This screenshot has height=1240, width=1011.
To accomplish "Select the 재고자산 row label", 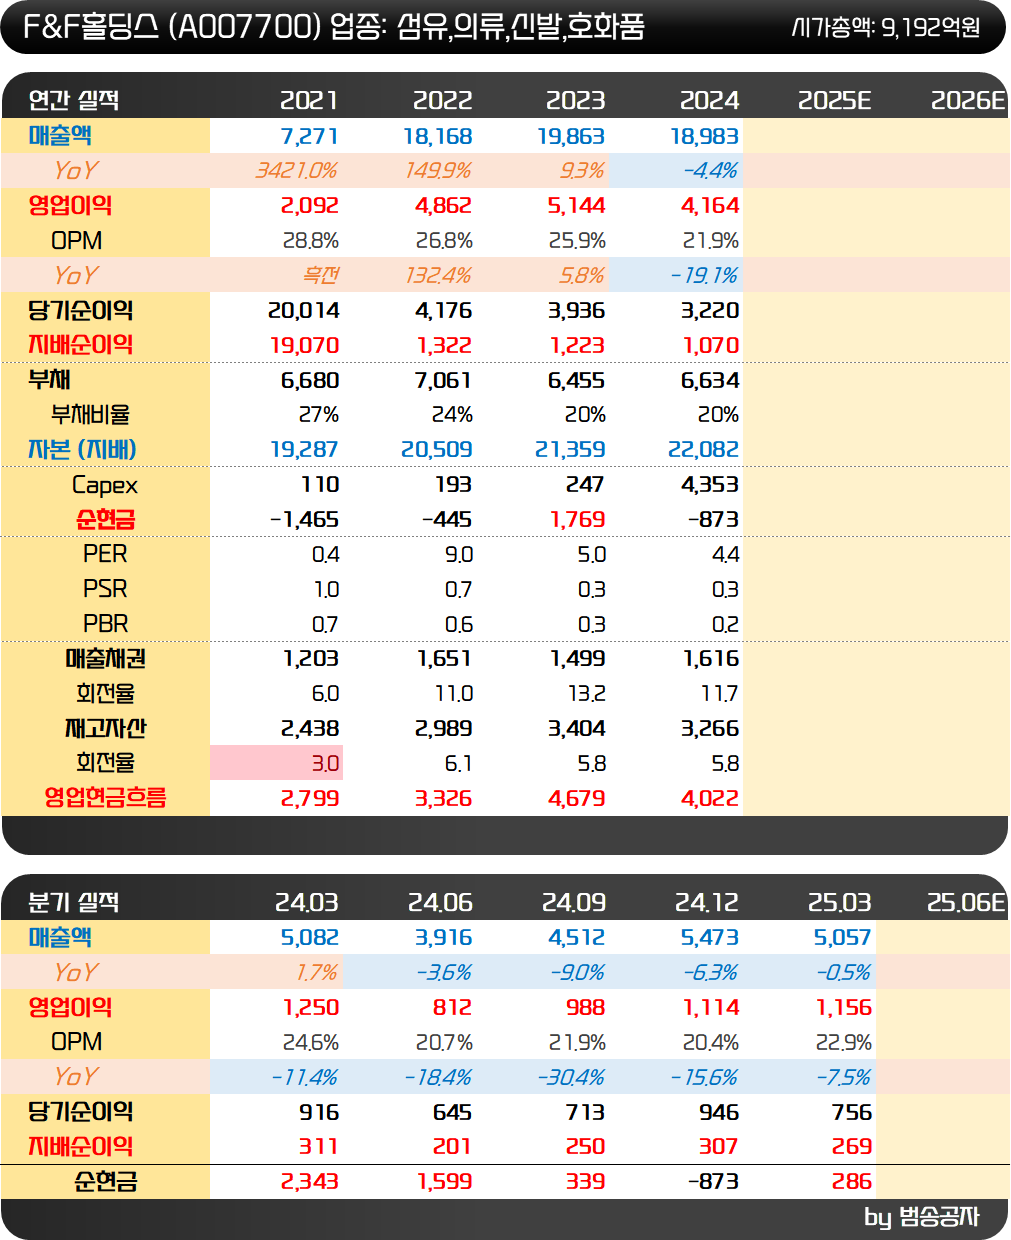I will [x=105, y=728].
